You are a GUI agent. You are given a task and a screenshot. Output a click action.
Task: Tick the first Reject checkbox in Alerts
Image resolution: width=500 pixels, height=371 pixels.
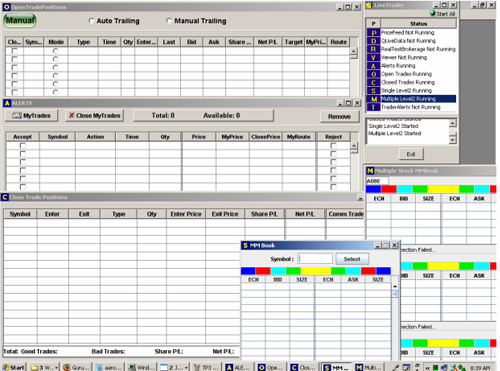click(x=333, y=146)
